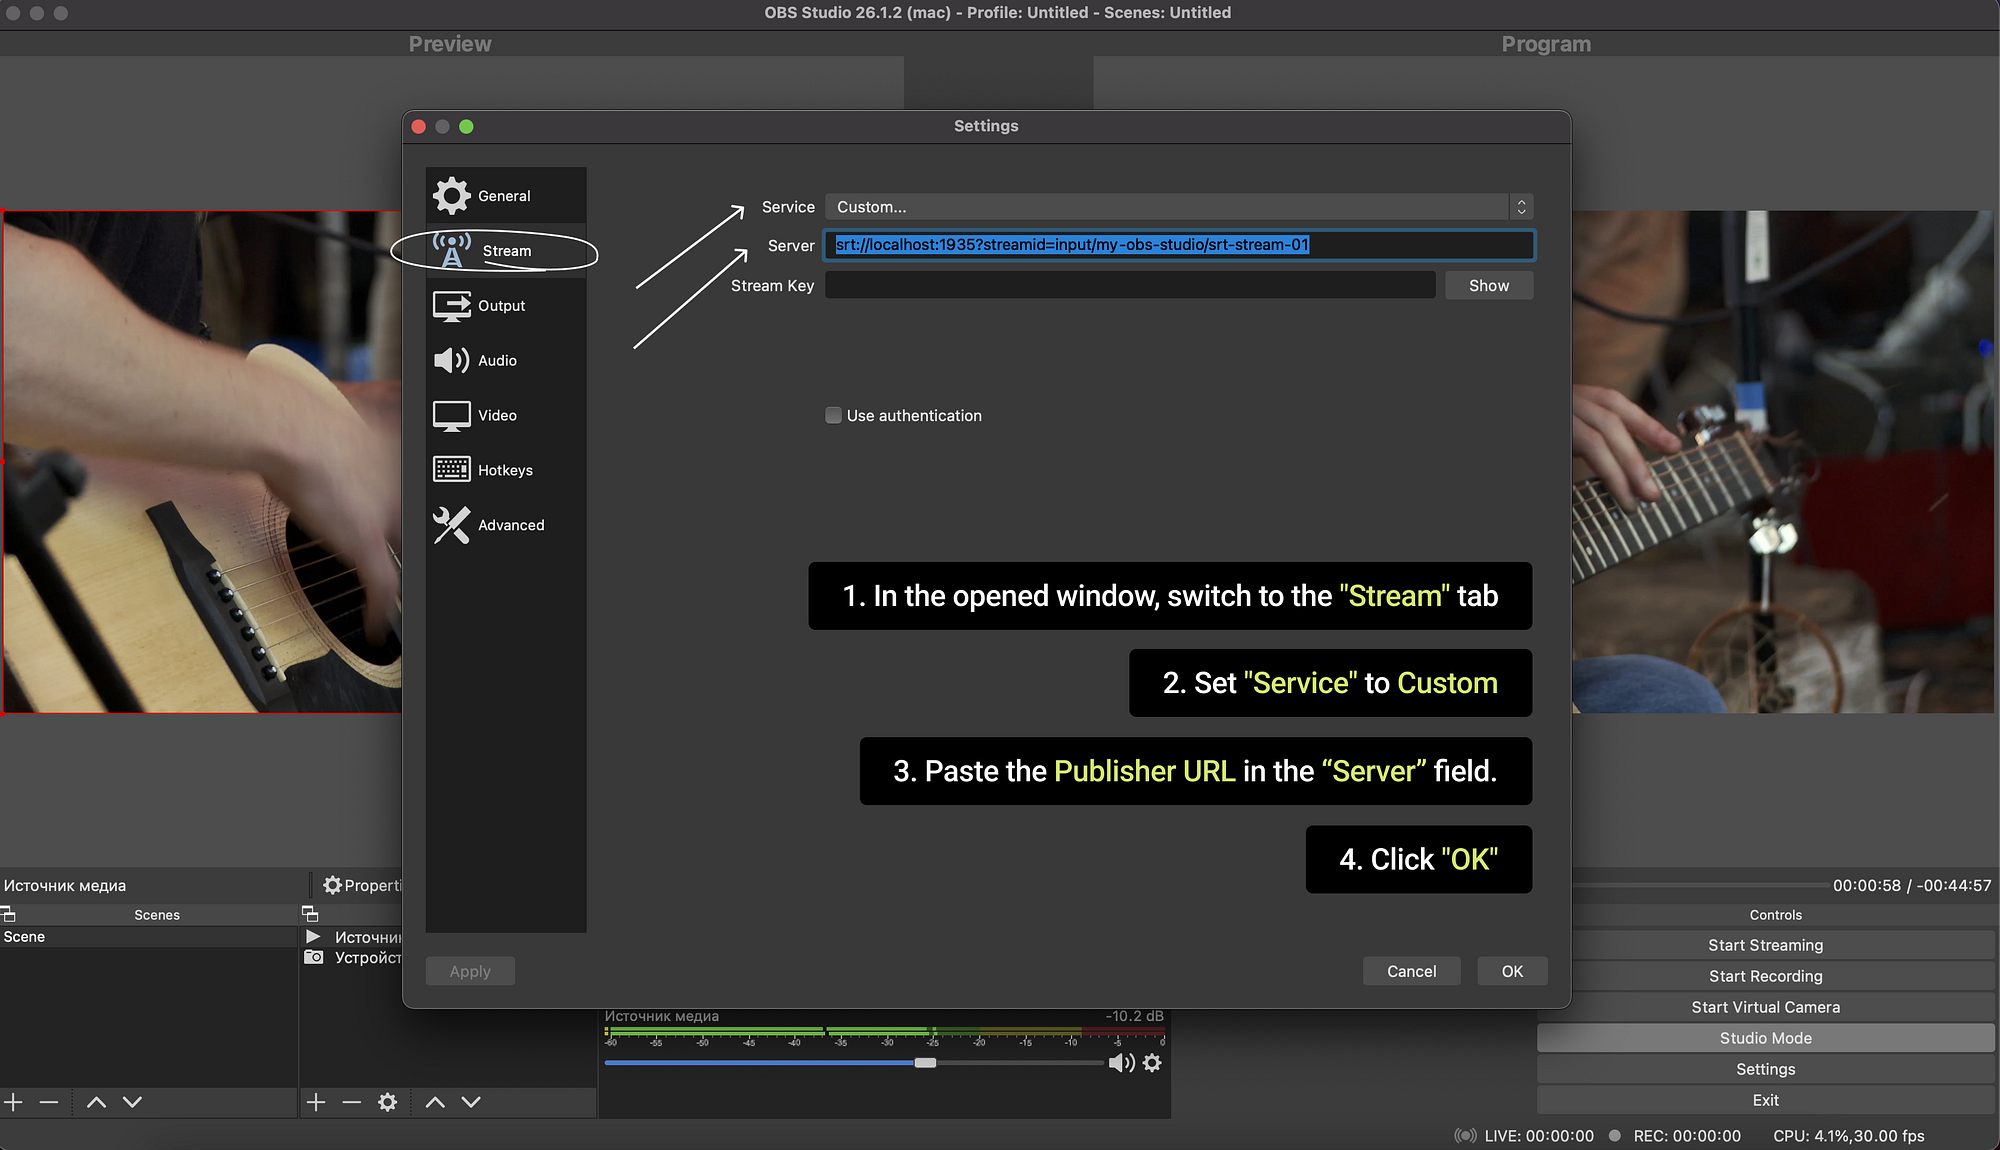Move the scene up with the arrow

click(96, 1102)
